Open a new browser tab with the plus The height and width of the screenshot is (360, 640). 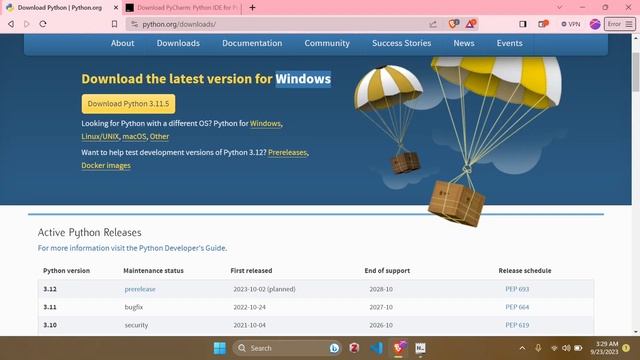tap(252, 7)
